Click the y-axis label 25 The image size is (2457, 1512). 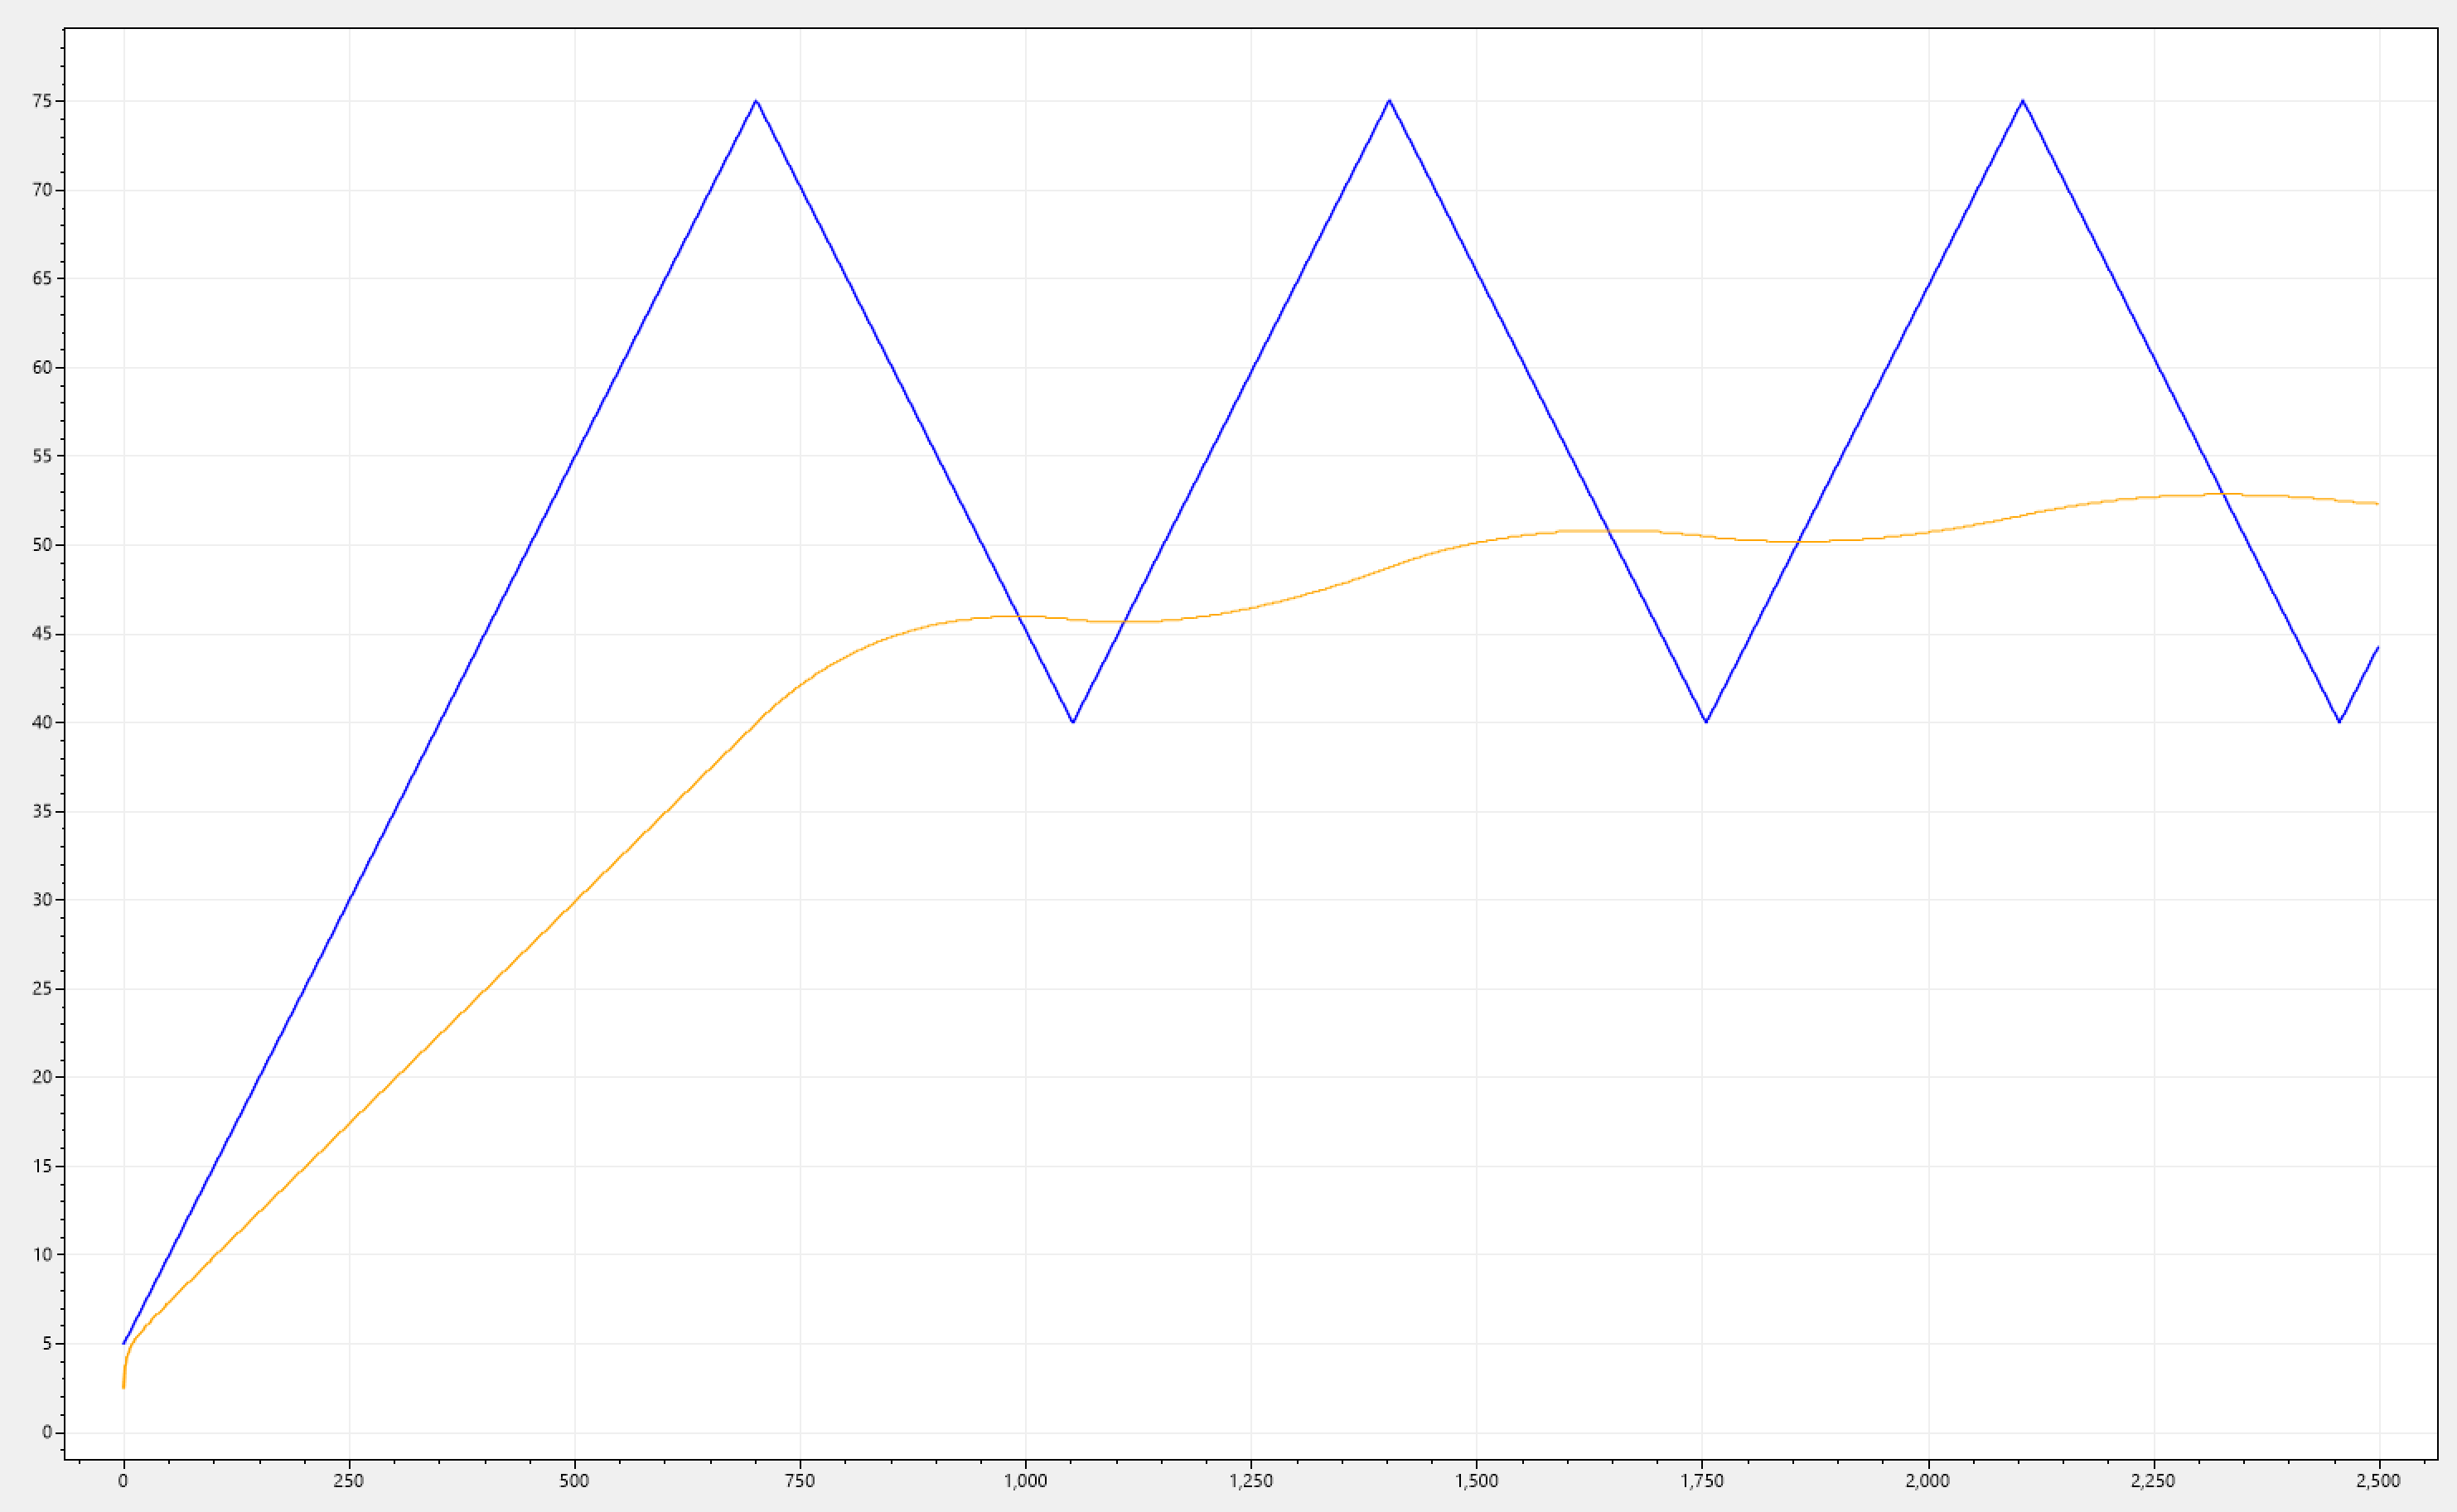tap(42, 988)
